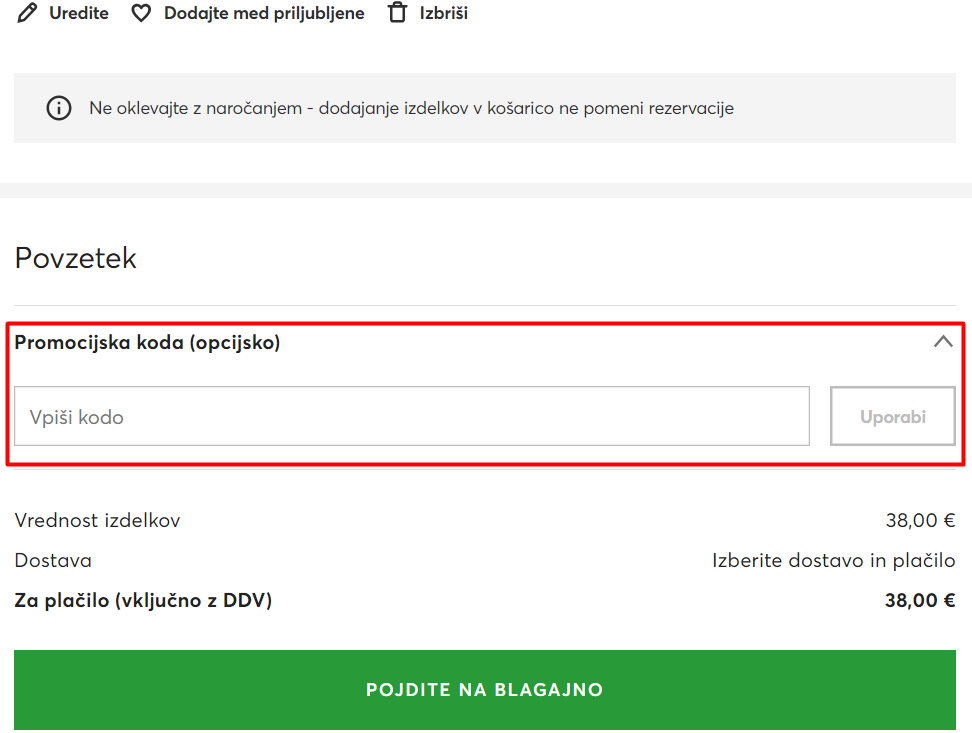This screenshot has width=972, height=733.
Task: Click the info circle icon
Action: tap(59, 108)
